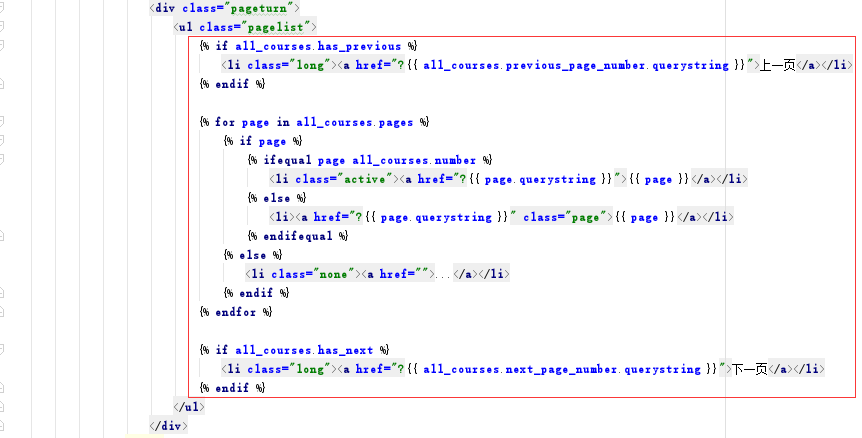Place cursor on all_courses.has_next
The width and height of the screenshot is (862, 438).
click(304, 350)
